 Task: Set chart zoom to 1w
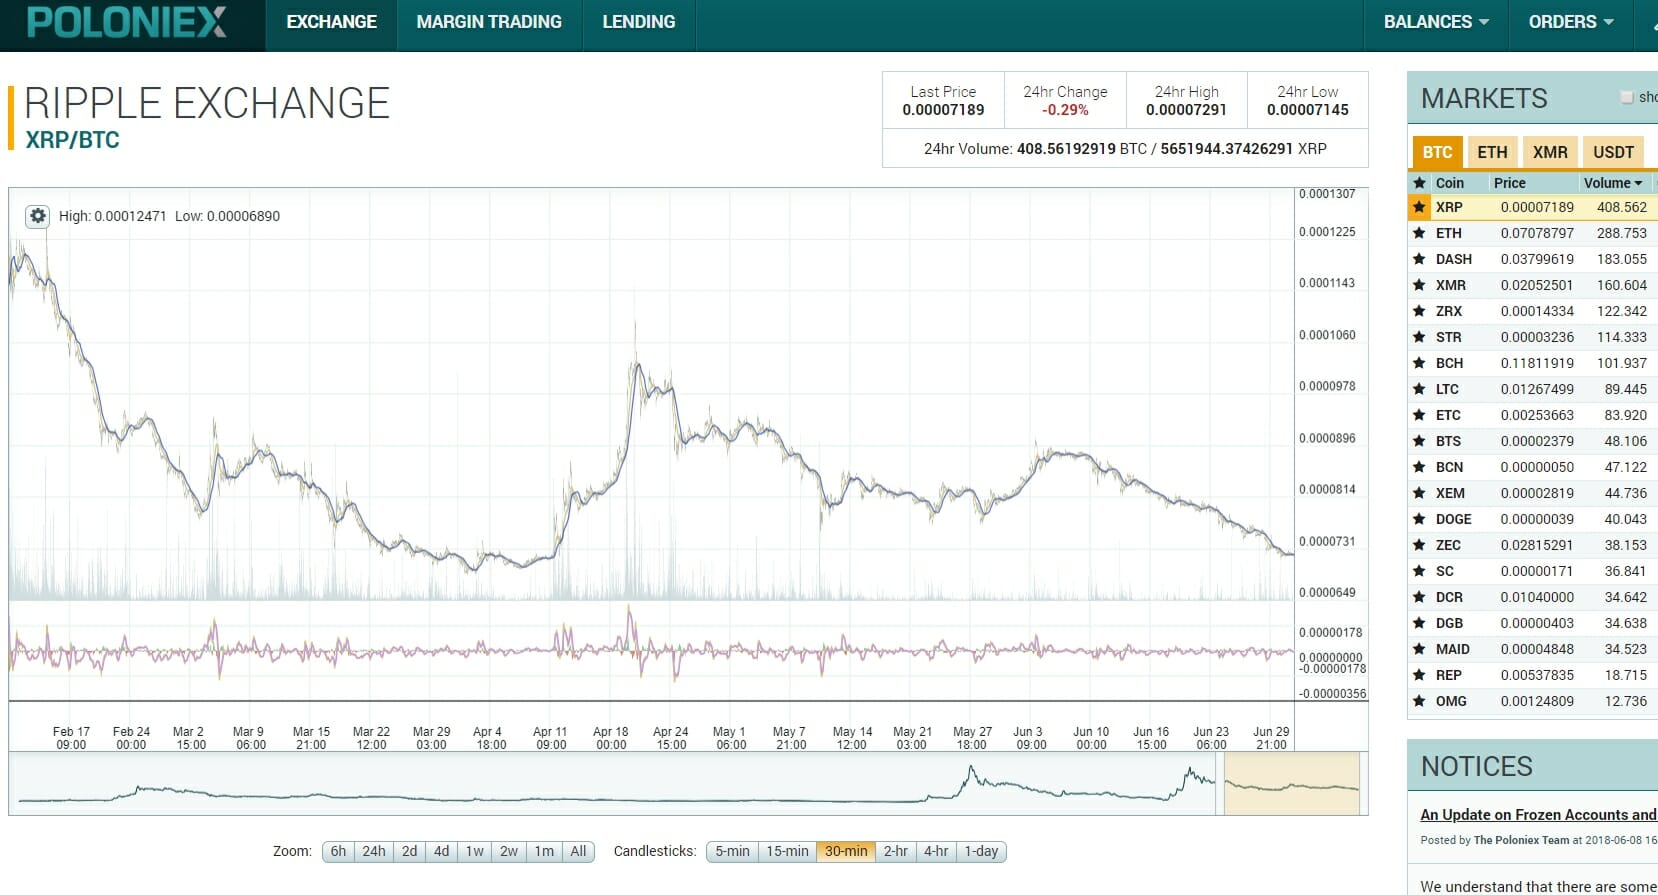[474, 851]
